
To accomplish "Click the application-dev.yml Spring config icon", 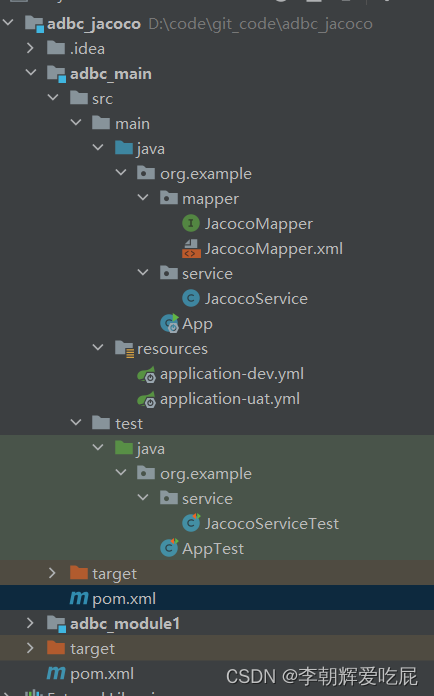I will [146, 374].
